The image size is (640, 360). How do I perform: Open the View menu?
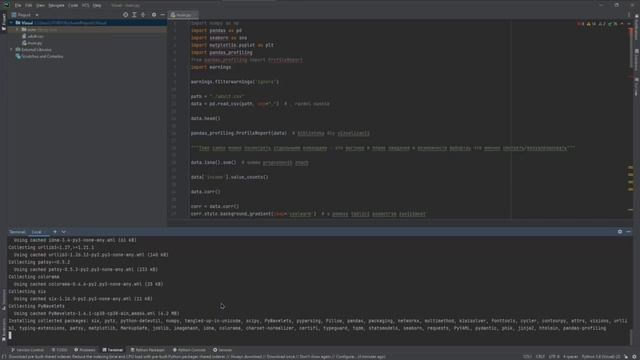[x=40, y=5]
